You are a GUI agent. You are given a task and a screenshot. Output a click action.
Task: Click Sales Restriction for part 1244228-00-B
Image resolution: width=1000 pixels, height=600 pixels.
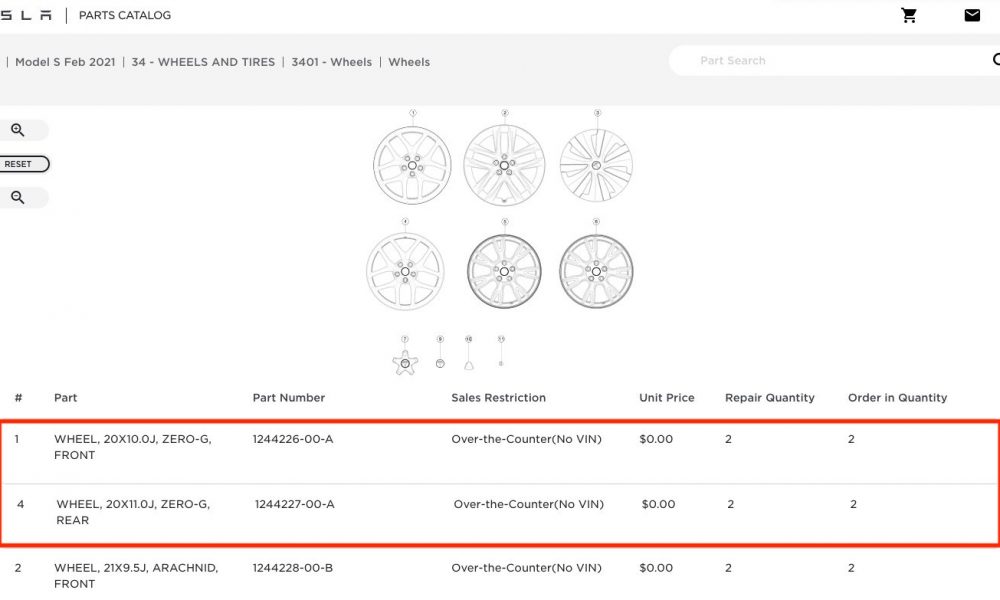[x=526, y=567]
